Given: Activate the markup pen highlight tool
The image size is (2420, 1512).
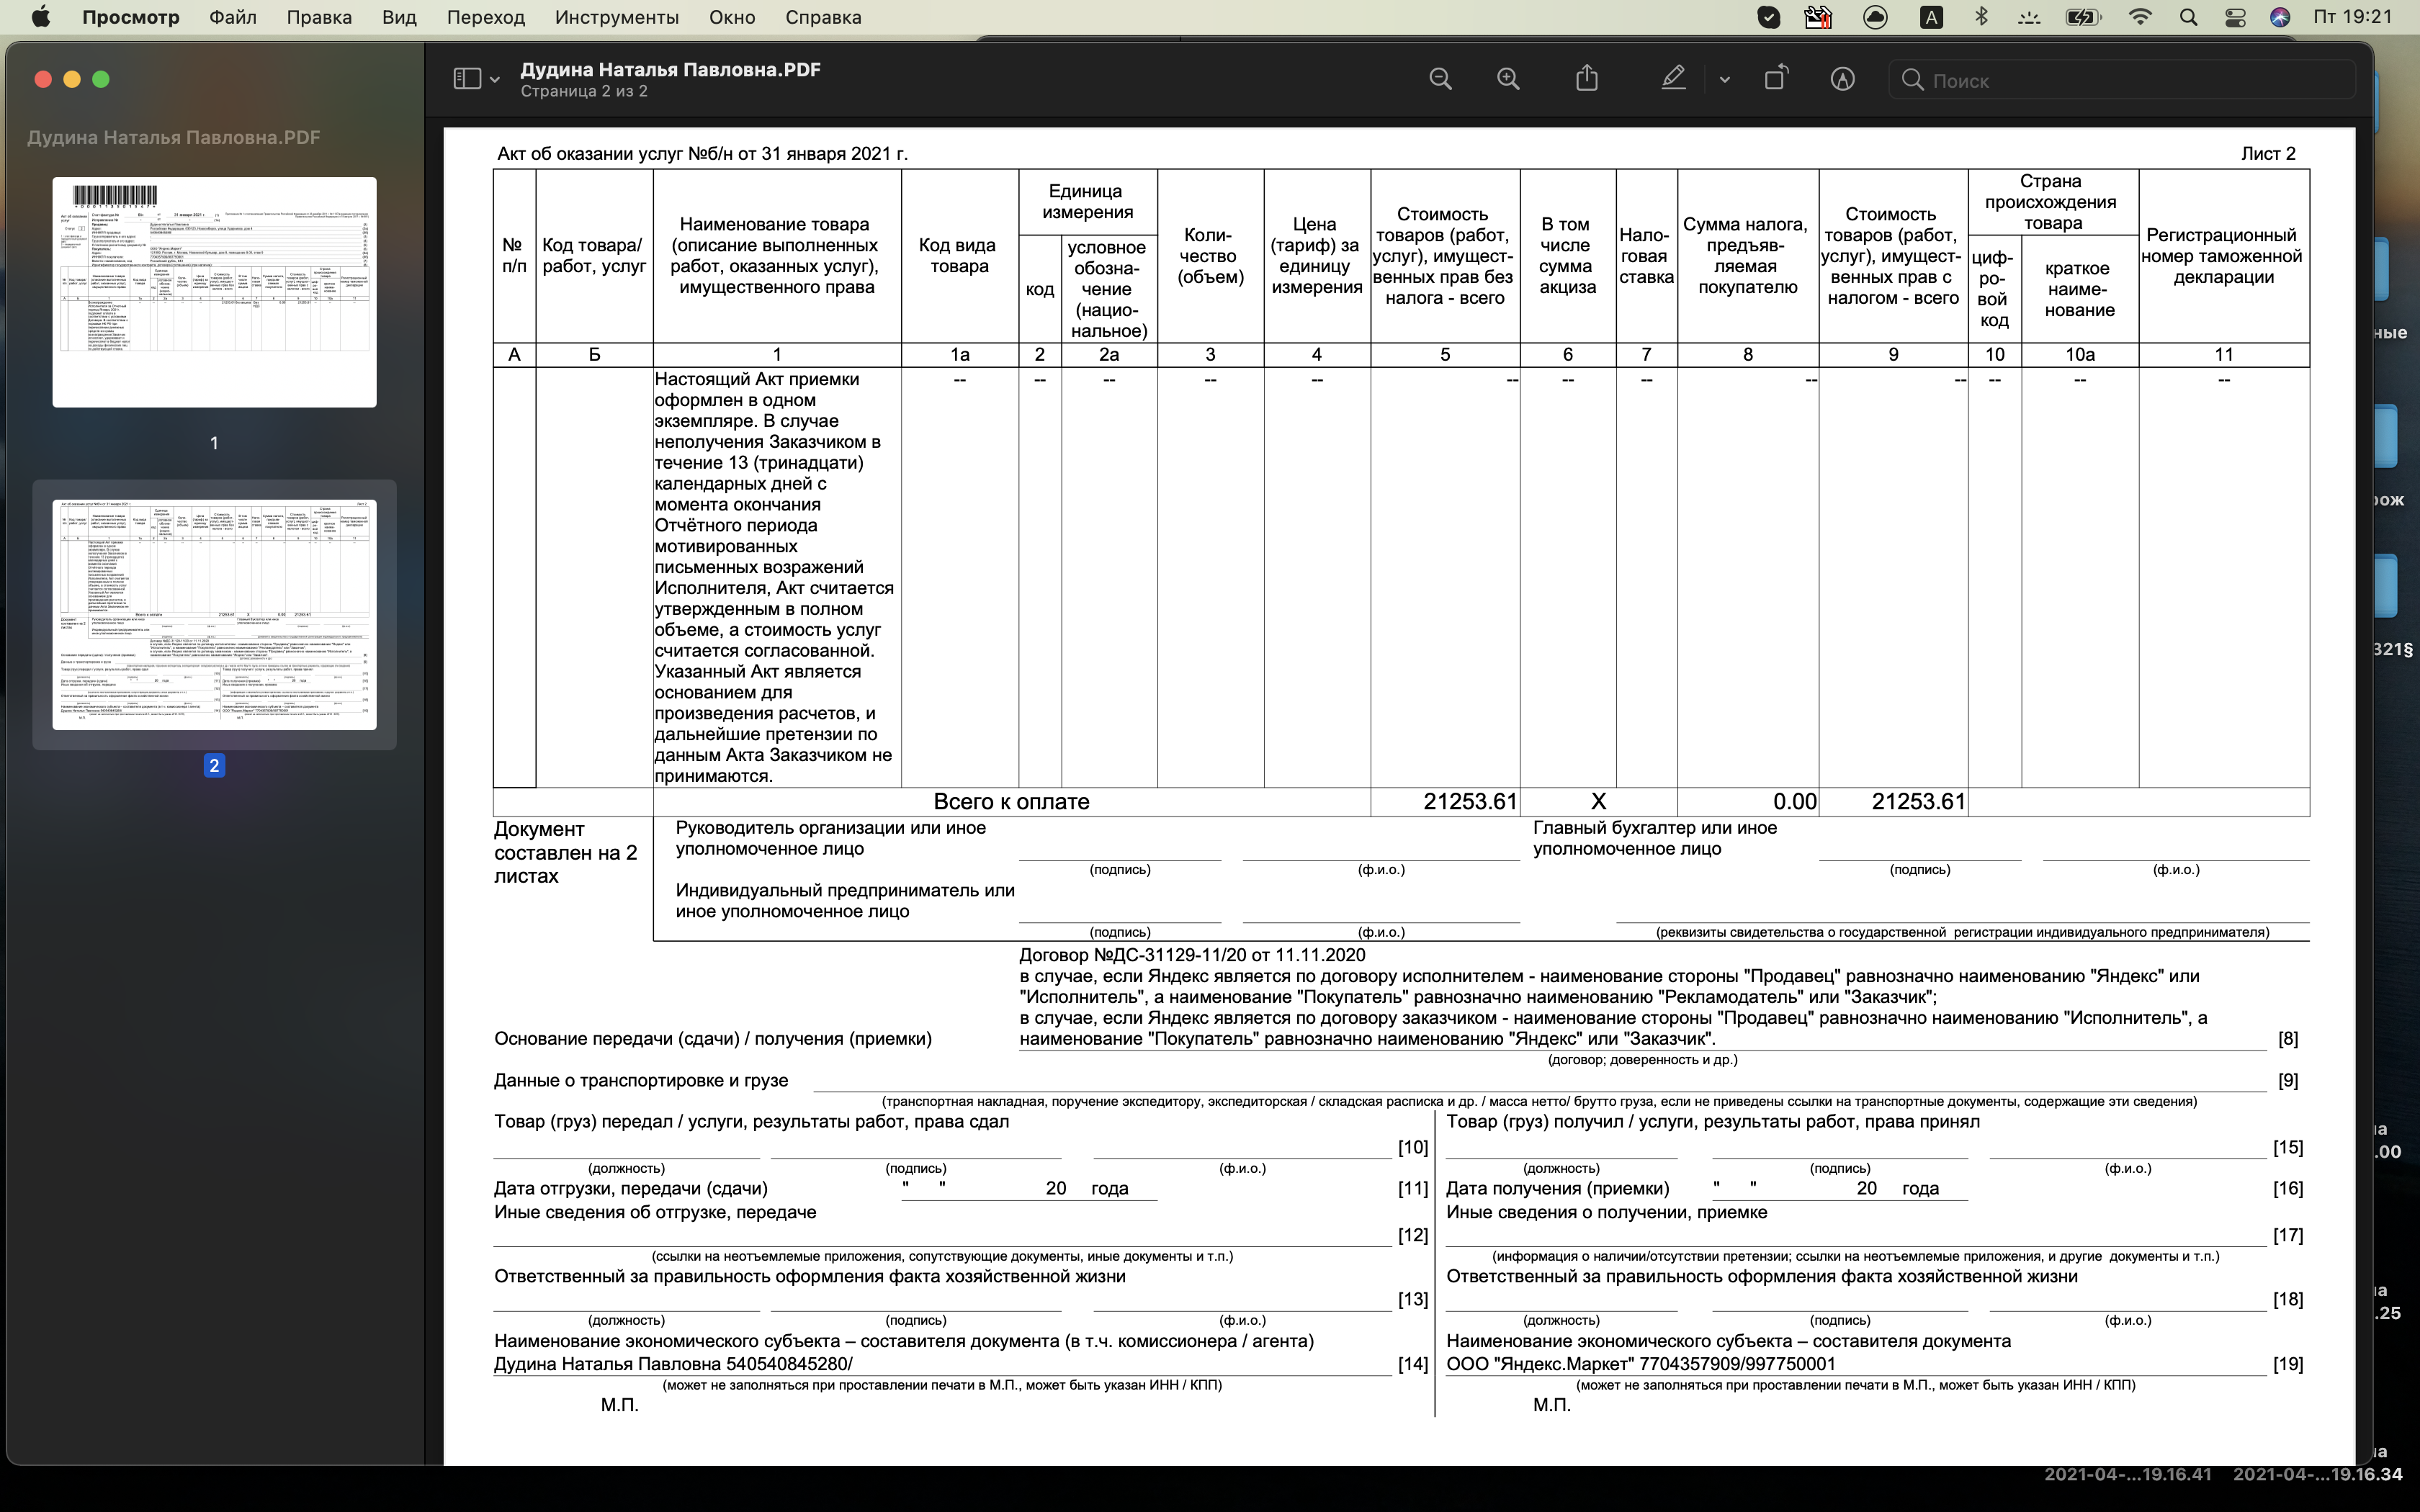Looking at the screenshot, I should point(1673,78).
